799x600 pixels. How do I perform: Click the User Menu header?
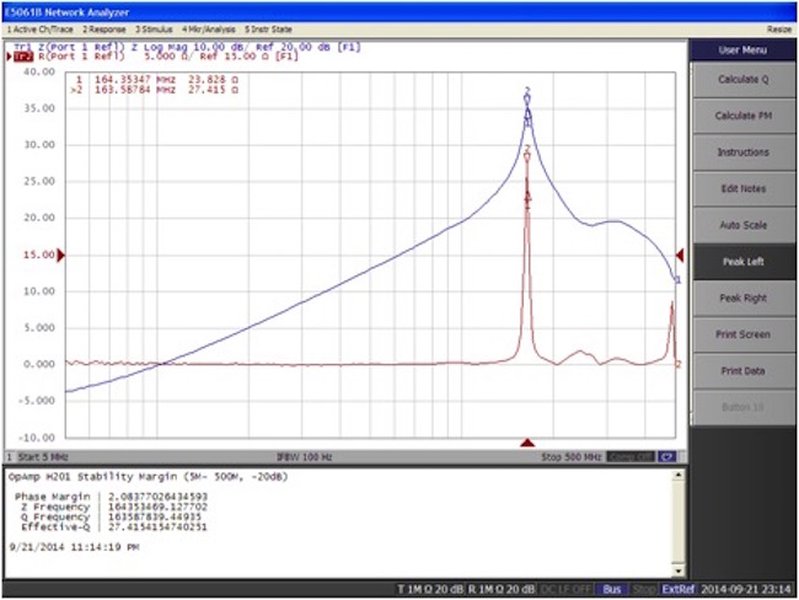(743, 50)
